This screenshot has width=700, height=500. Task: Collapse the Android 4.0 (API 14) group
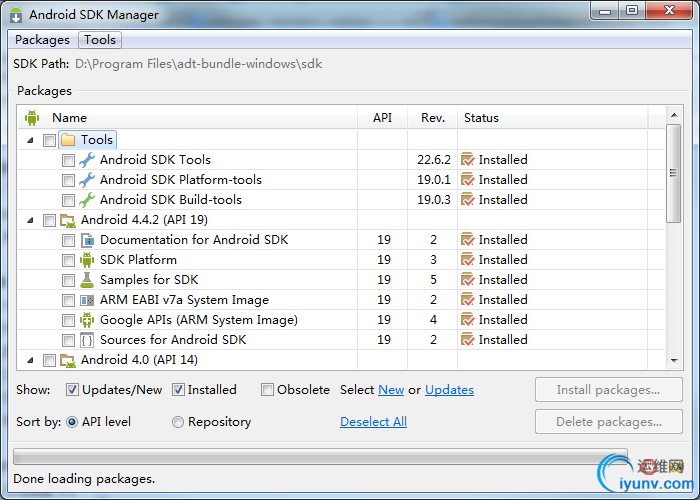tap(30, 360)
